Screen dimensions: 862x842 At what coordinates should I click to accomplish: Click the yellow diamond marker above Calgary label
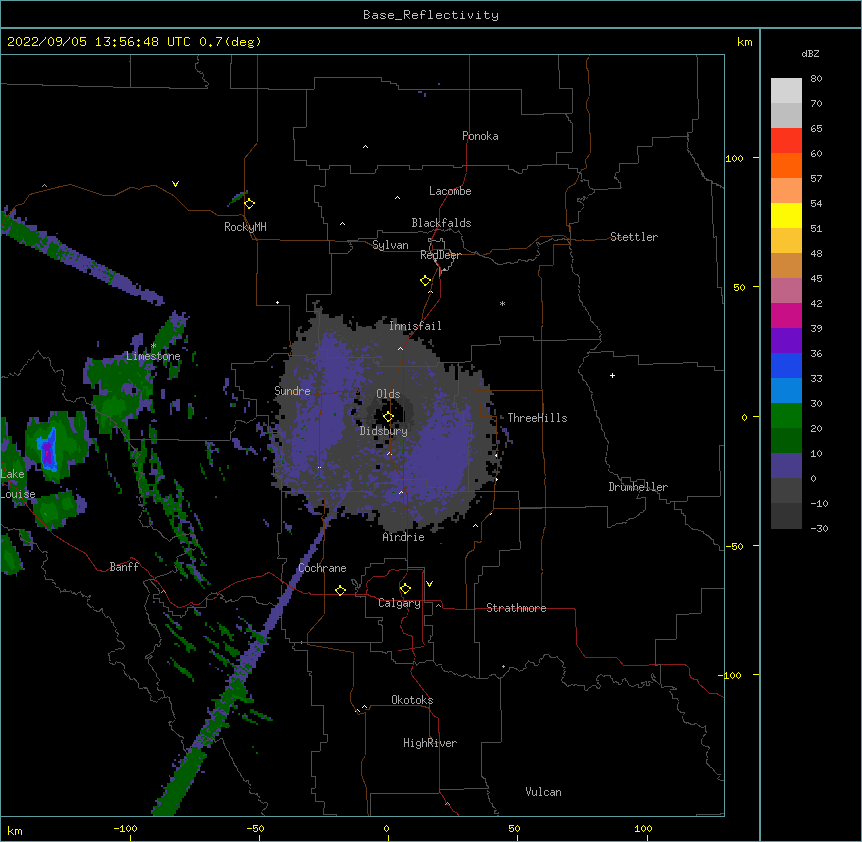[x=406, y=589]
